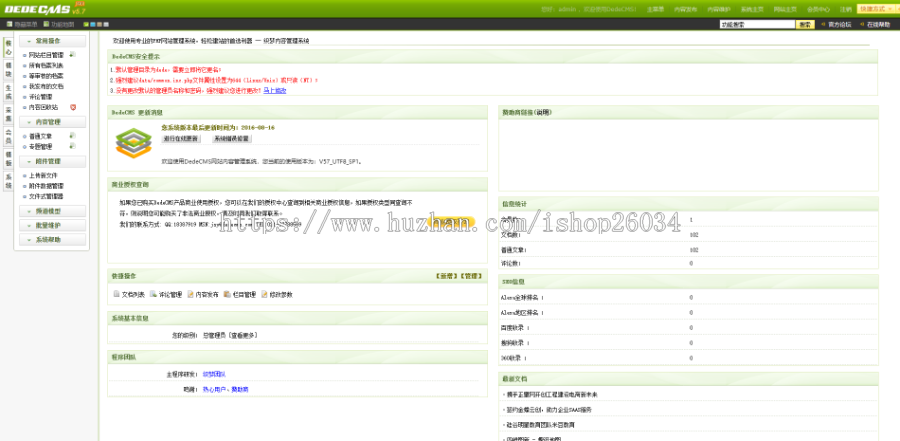Click 查看更多 beside 总管理员
900x441 pixels.
pos(245,335)
